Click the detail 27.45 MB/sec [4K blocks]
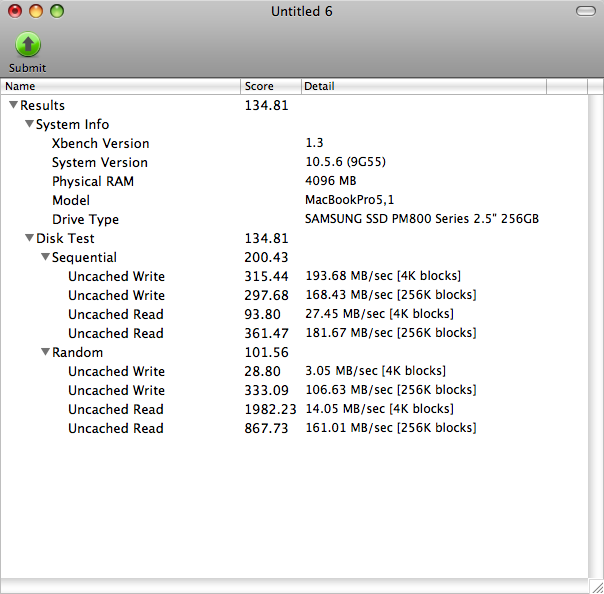604x594 pixels. [x=379, y=314]
